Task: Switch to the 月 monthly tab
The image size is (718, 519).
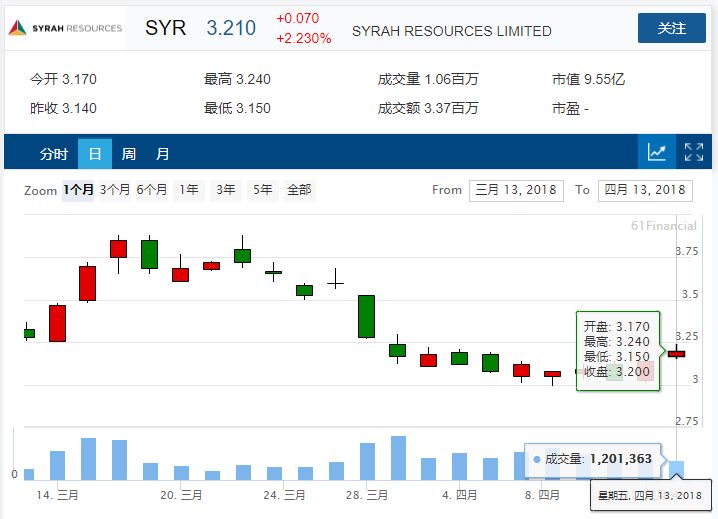Action: coord(163,153)
